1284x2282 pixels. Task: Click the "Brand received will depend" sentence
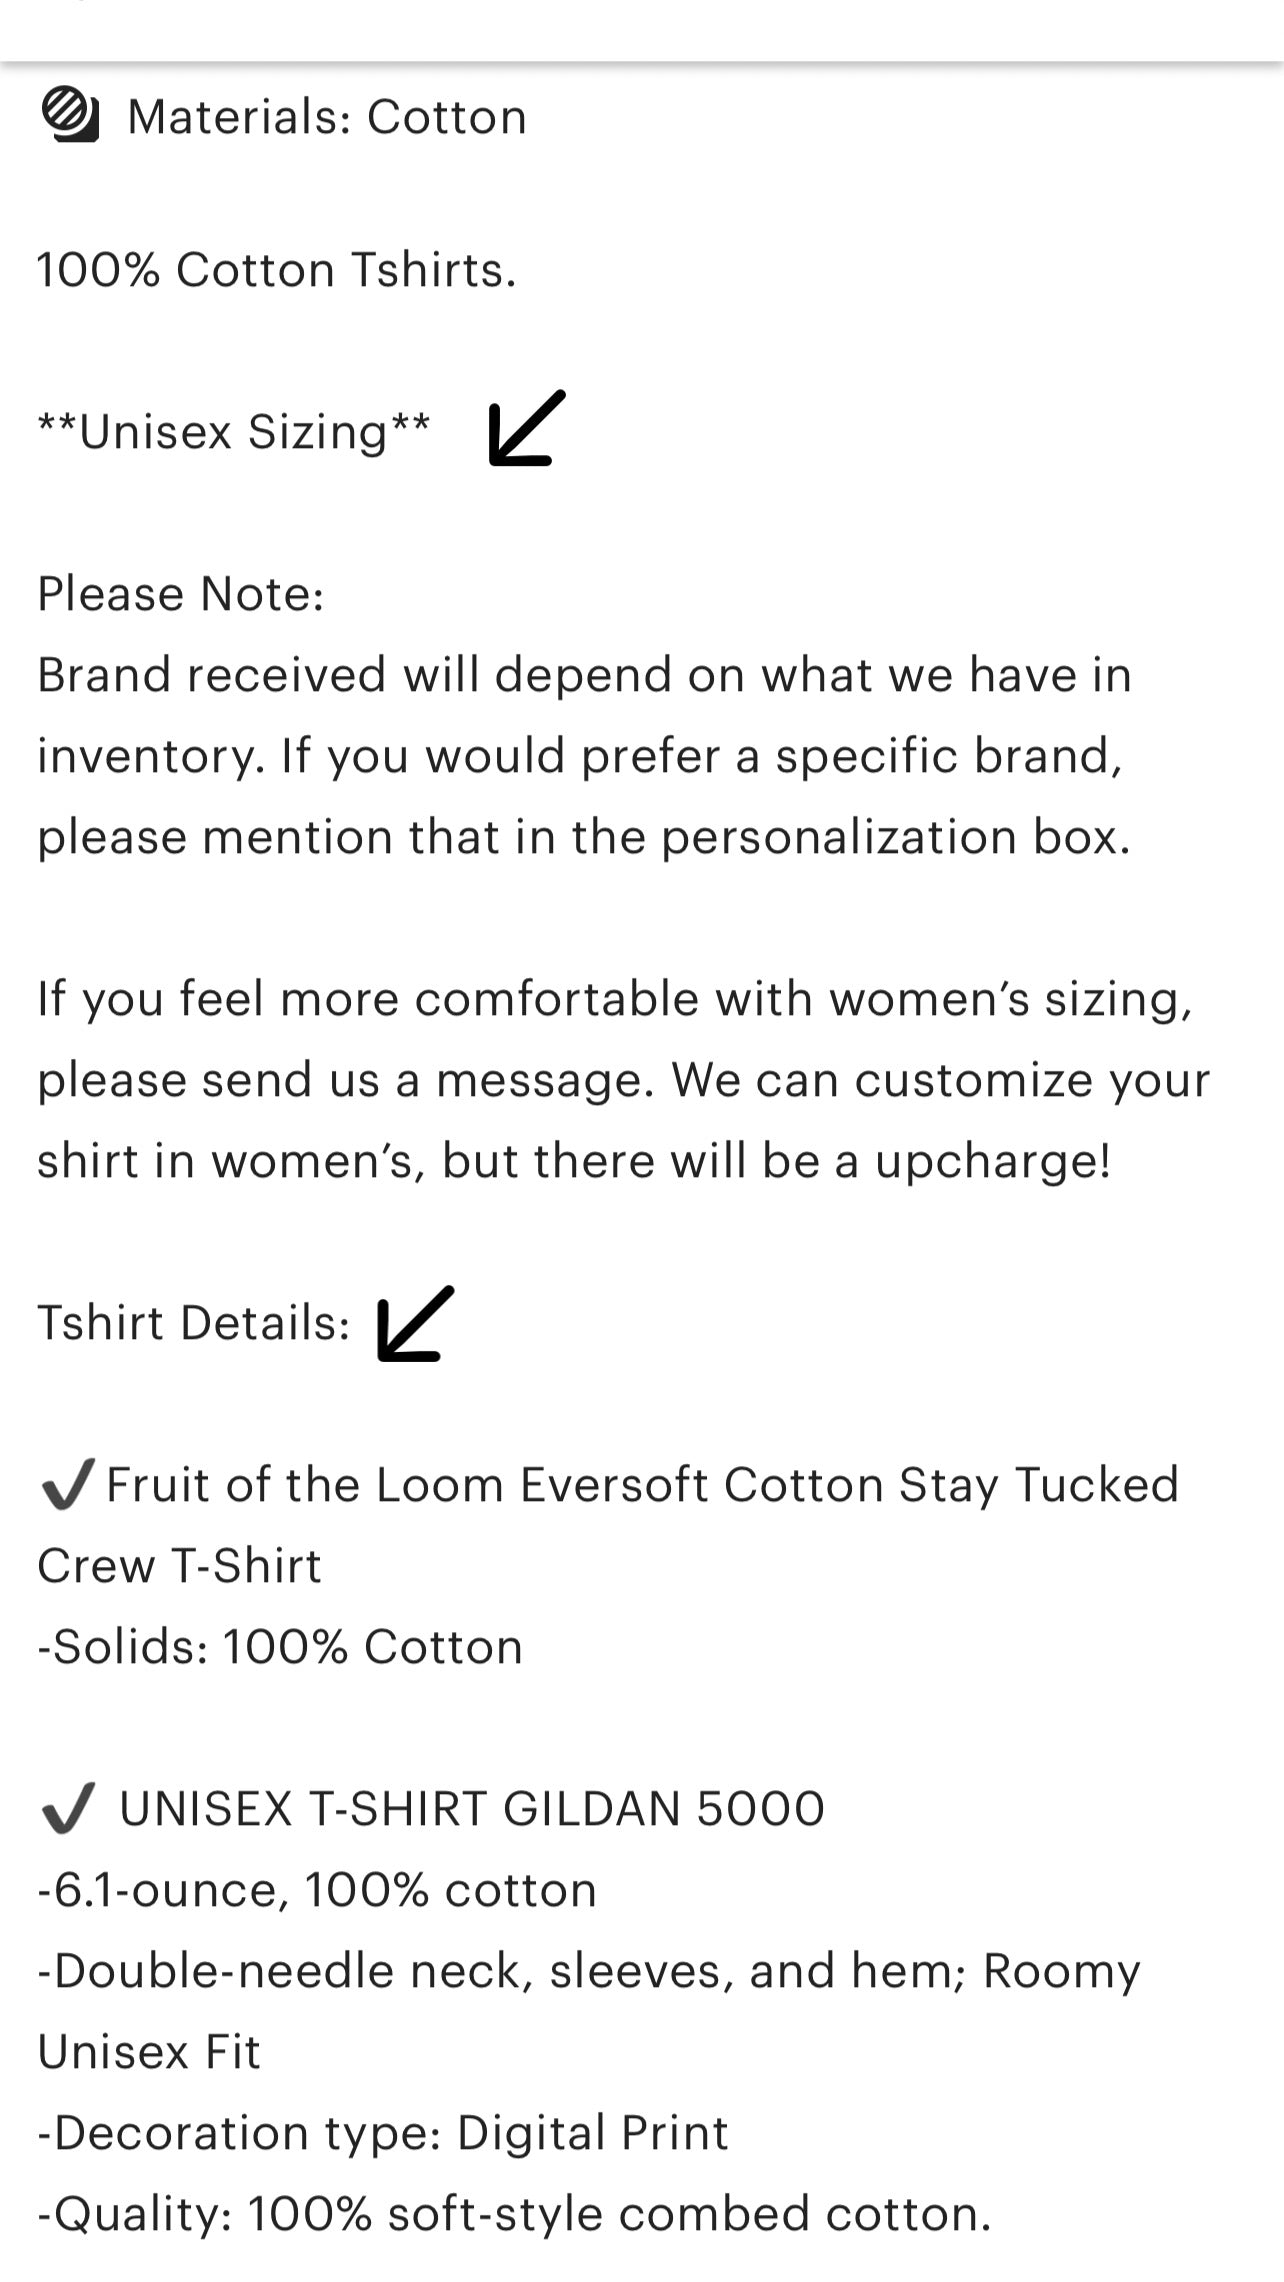click(x=584, y=675)
